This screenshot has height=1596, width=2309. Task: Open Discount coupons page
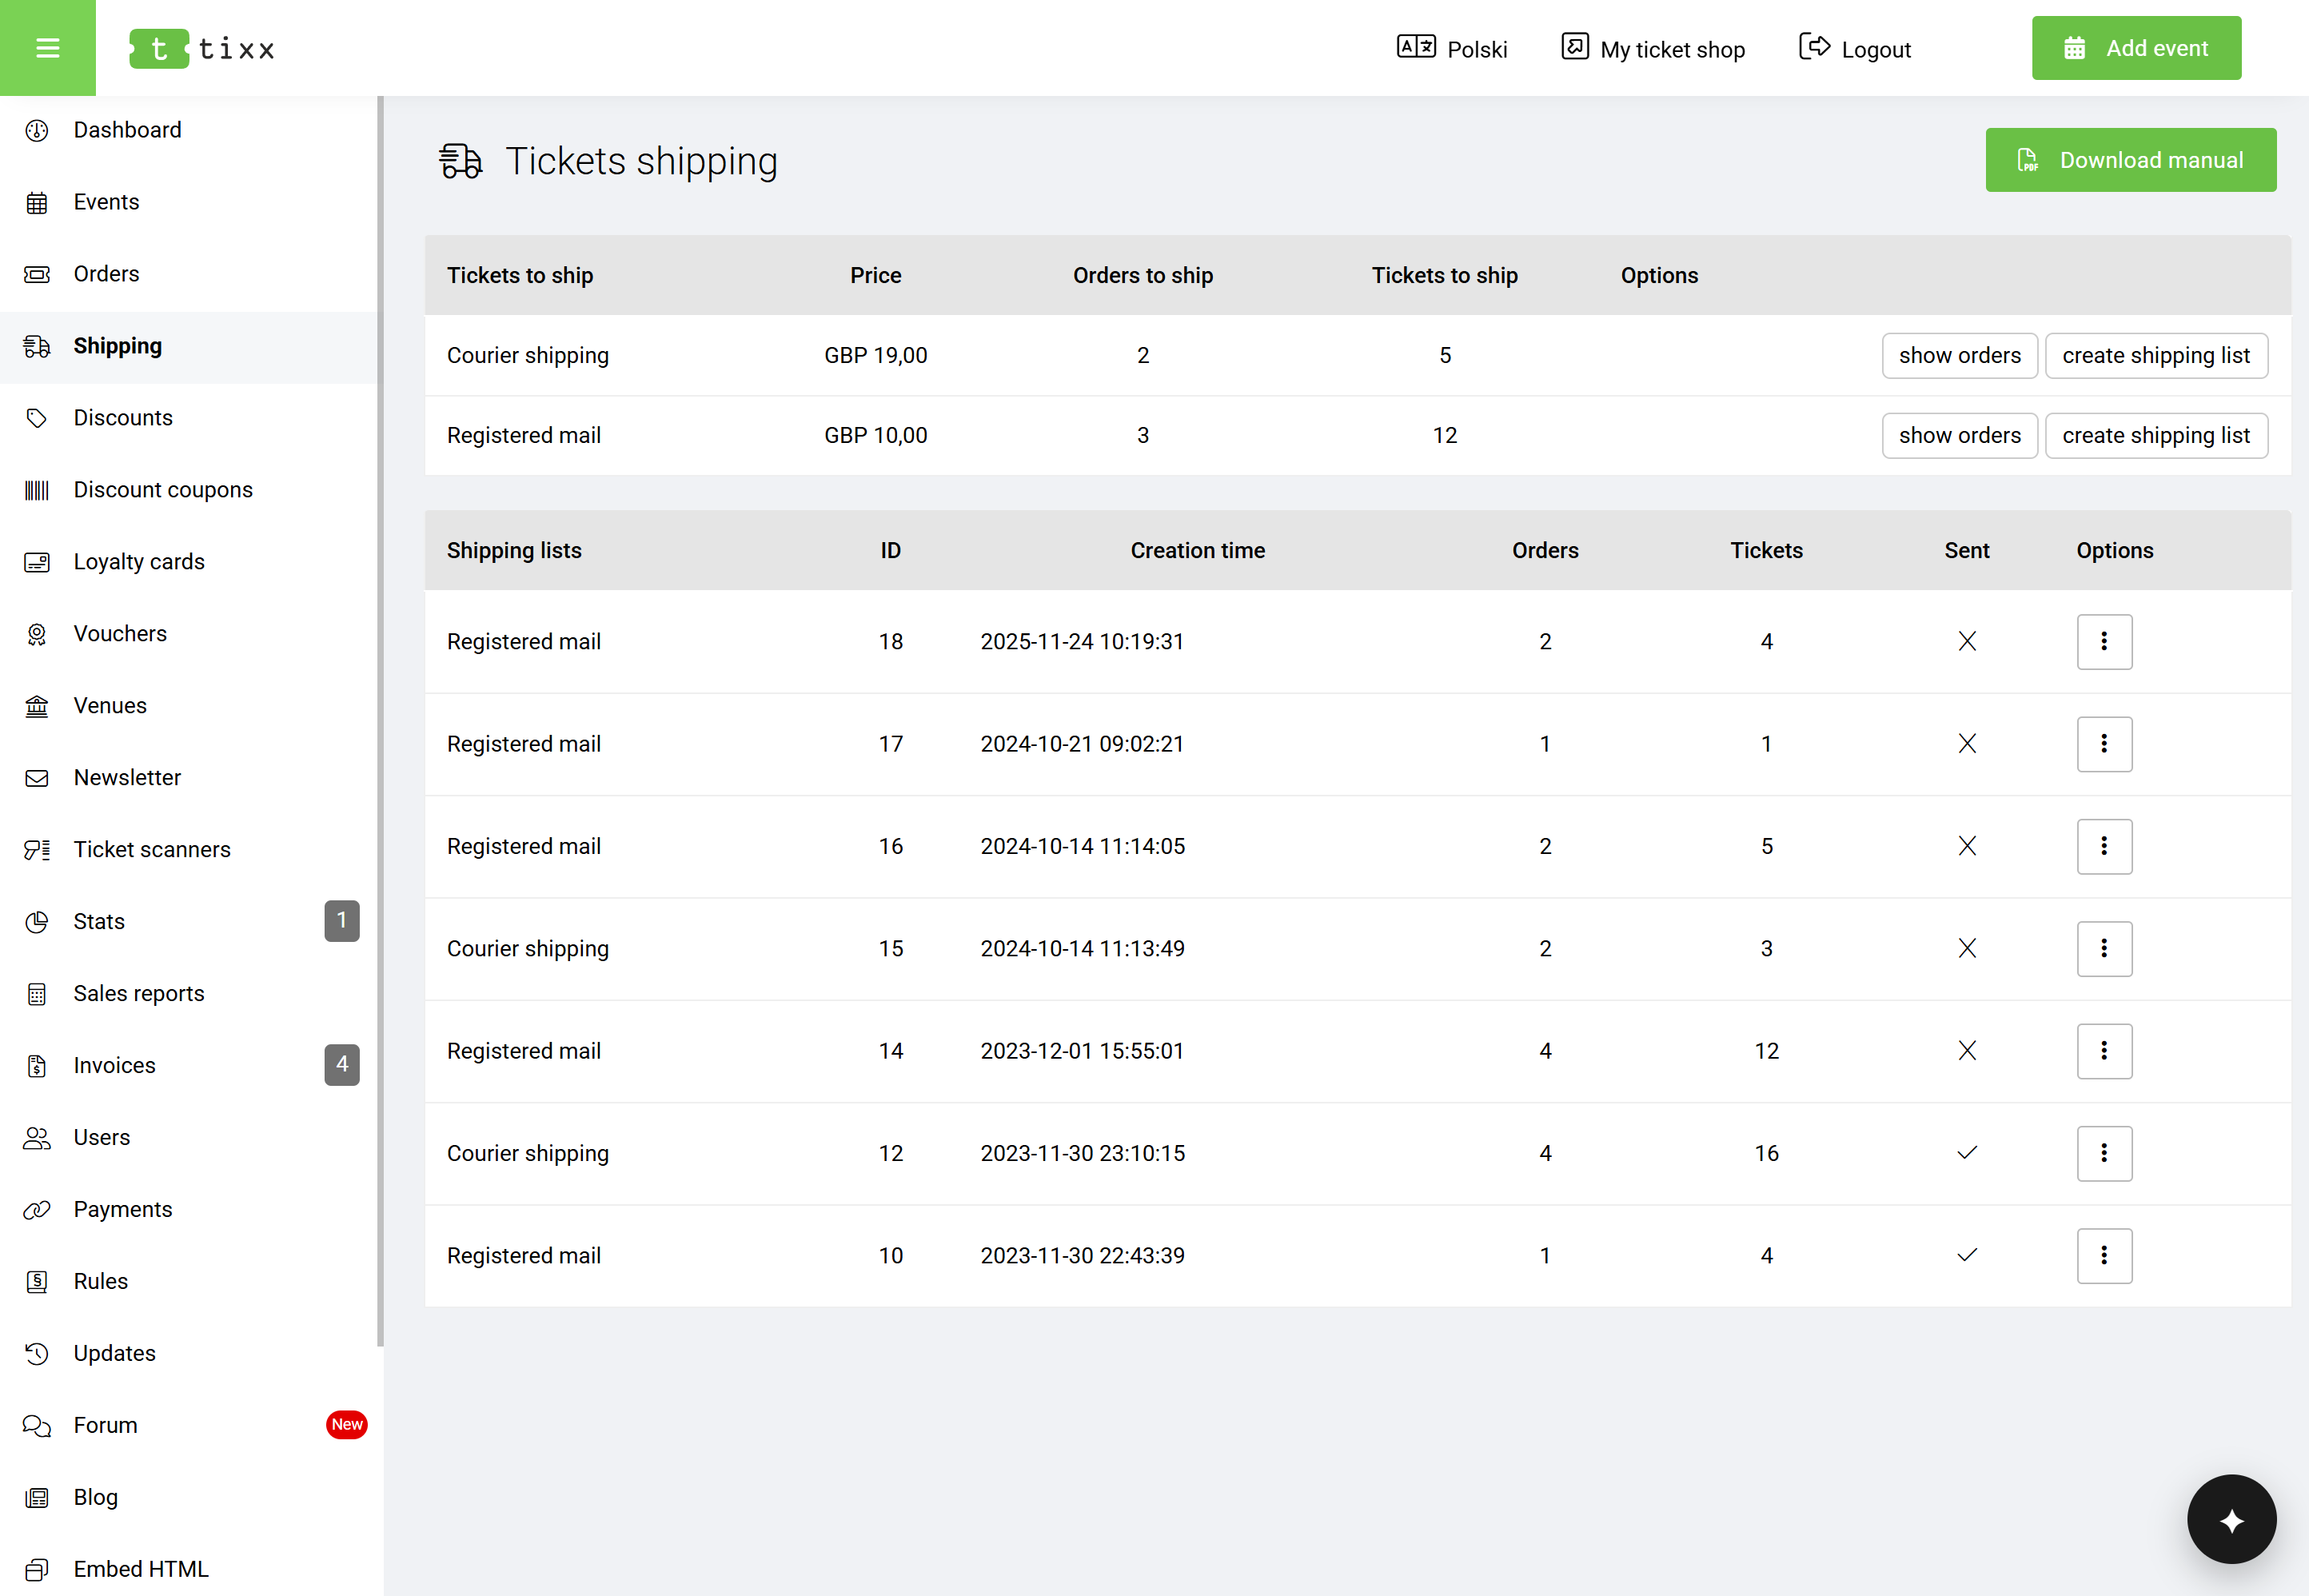pos(163,490)
